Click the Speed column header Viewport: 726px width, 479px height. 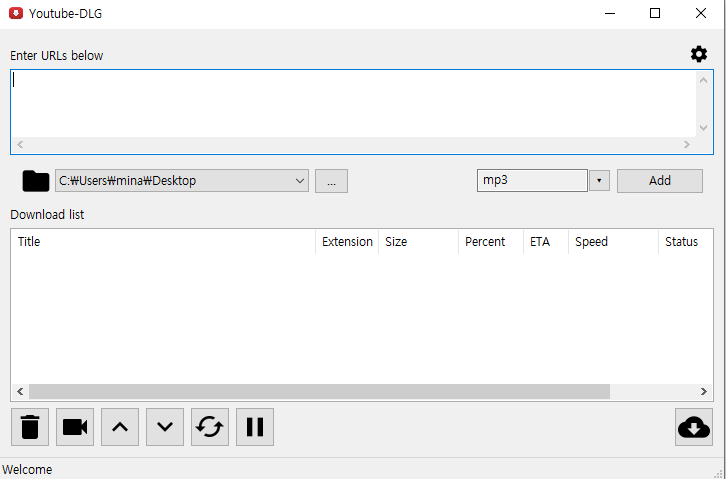coord(613,242)
